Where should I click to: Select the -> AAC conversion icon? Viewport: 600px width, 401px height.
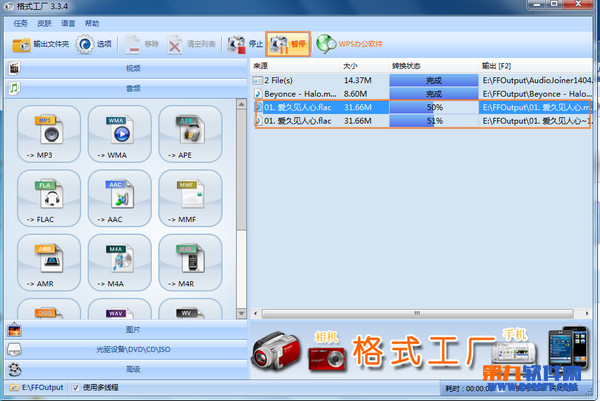coord(120,199)
